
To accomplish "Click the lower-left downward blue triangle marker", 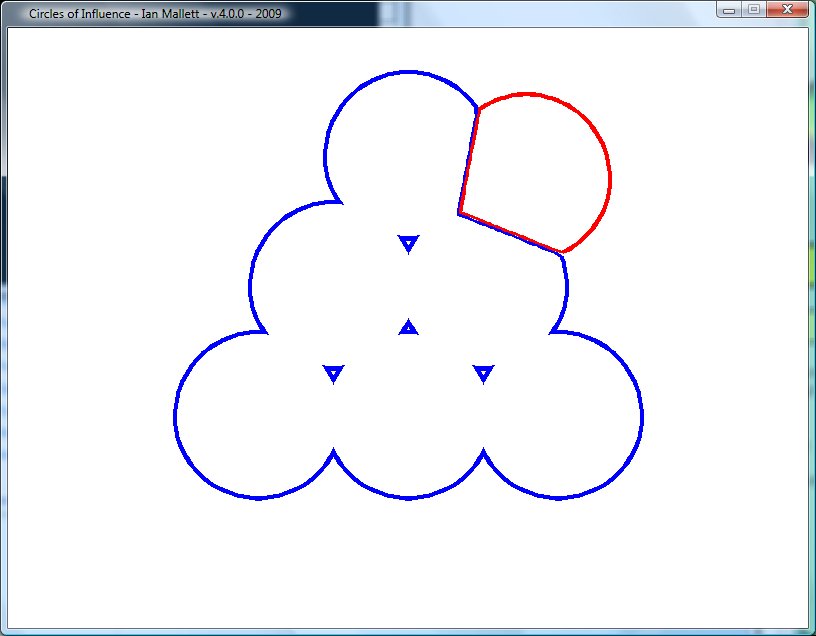I will click(334, 373).
